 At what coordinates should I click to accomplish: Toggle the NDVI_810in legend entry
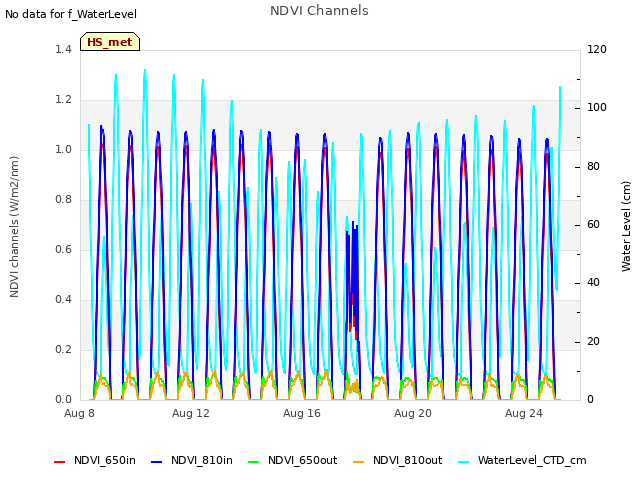click(192, 461)
